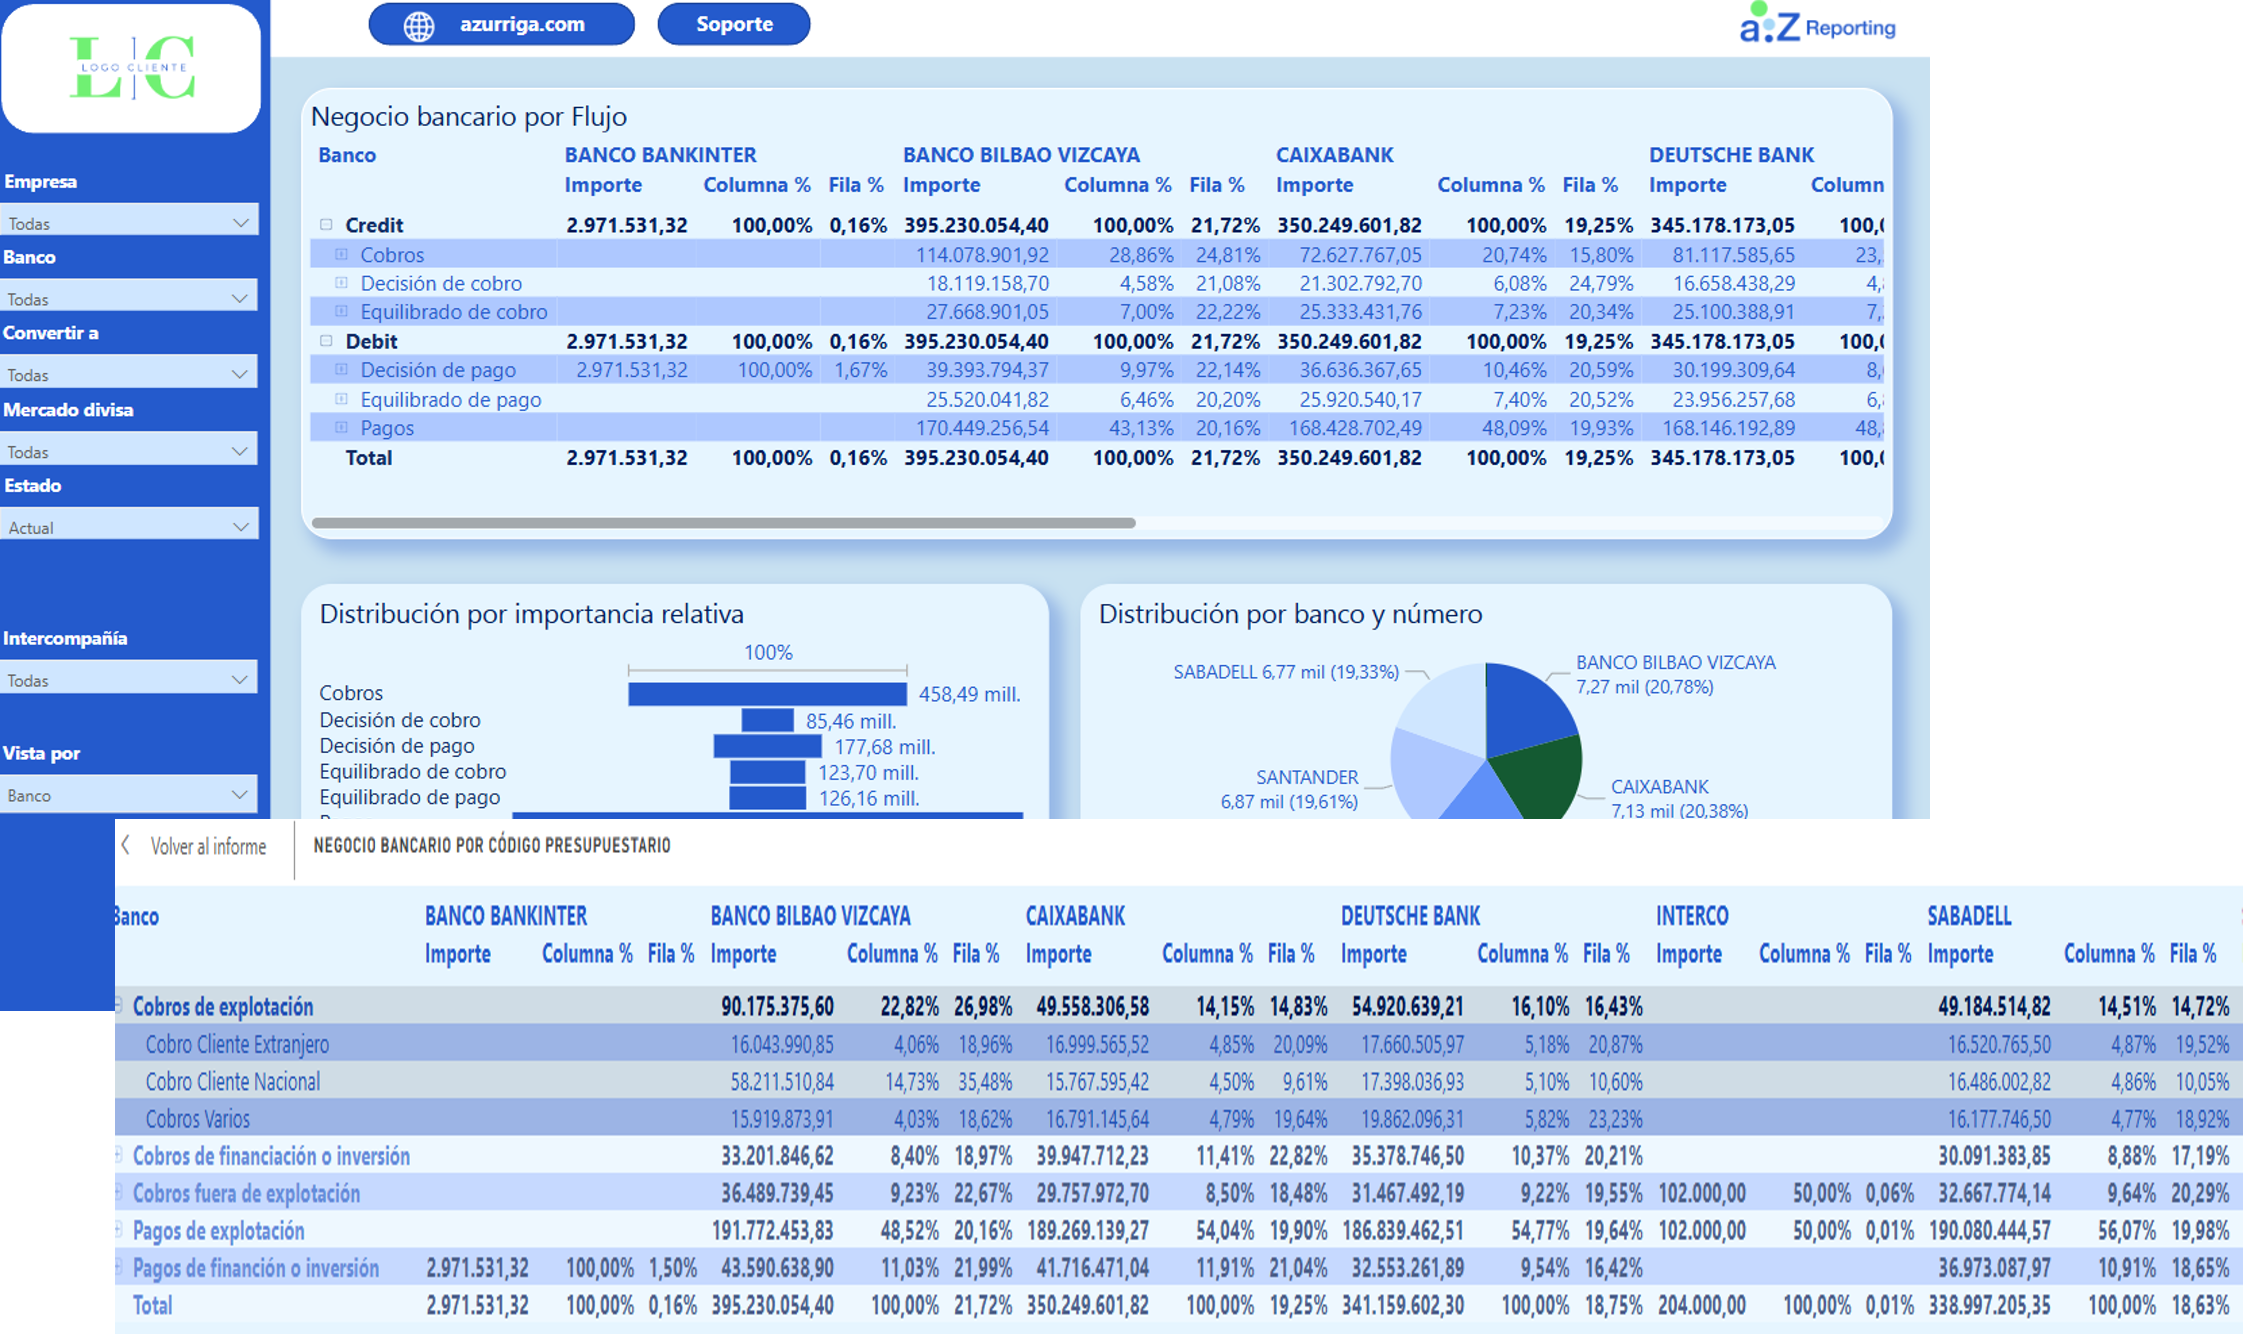Click Distribución por importancia relativa title

(x=531, y=614)
